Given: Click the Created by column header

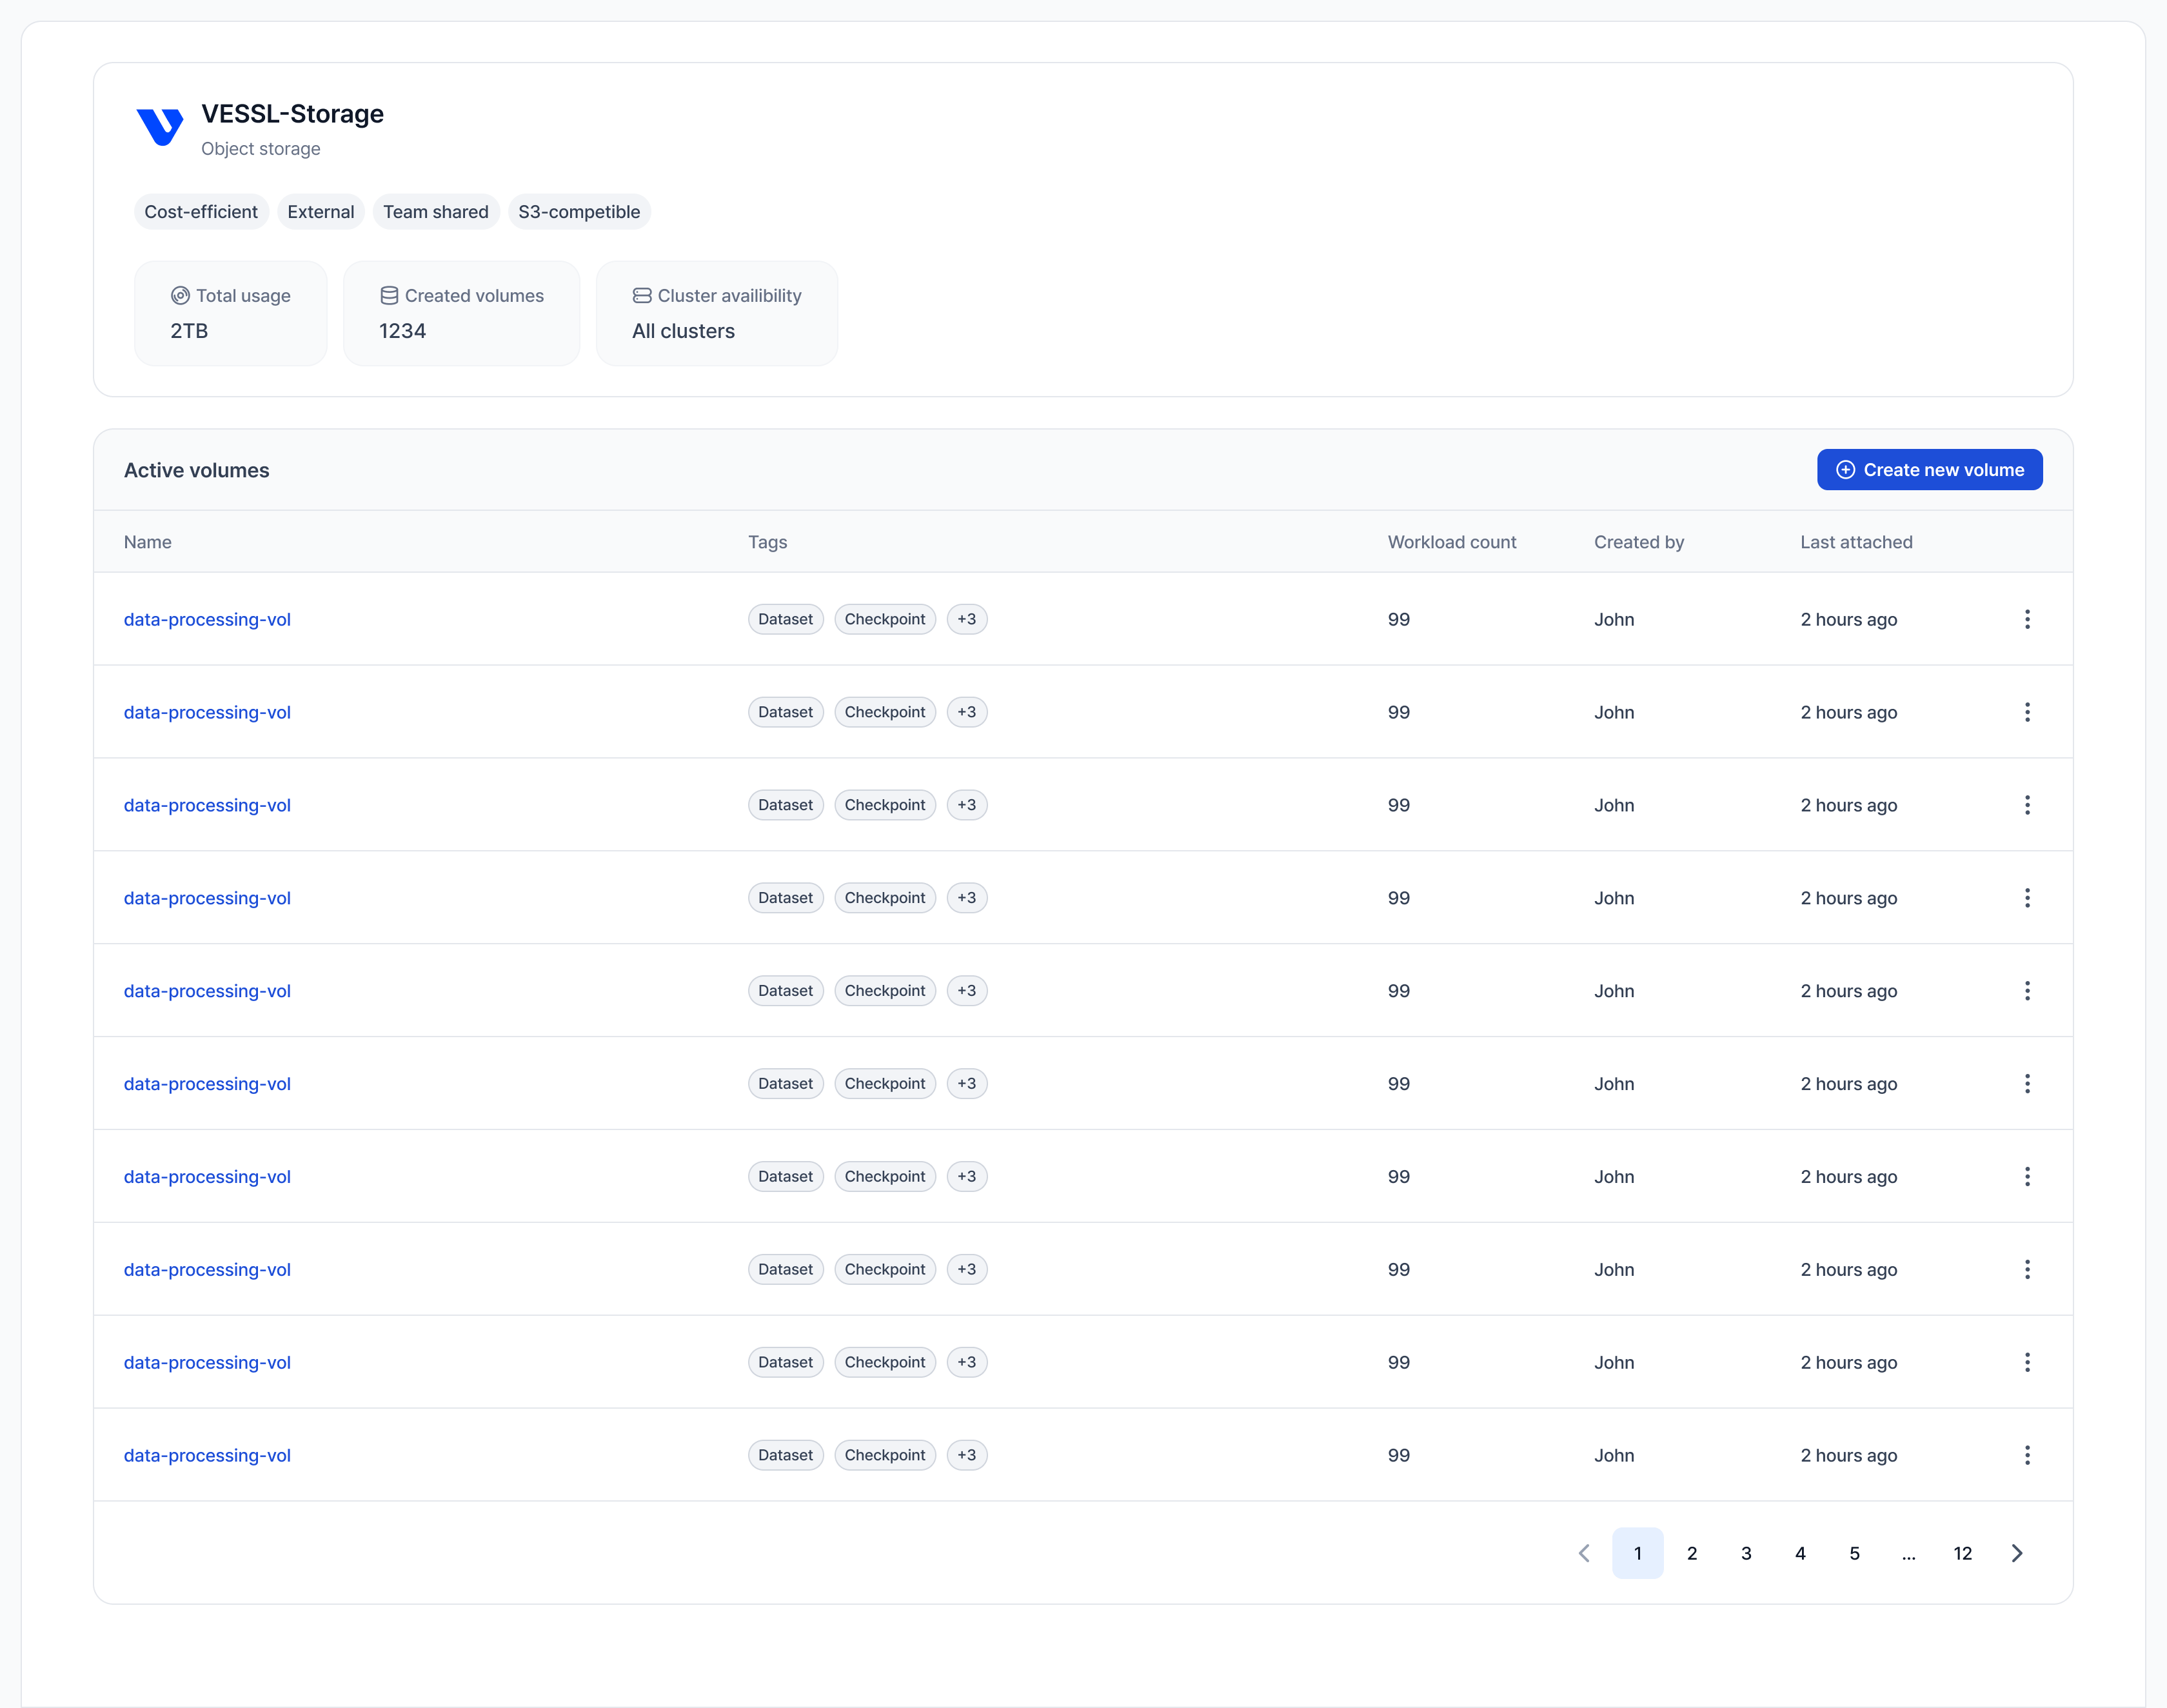Looking at the screenshot, I should [x=1639, y=542].
